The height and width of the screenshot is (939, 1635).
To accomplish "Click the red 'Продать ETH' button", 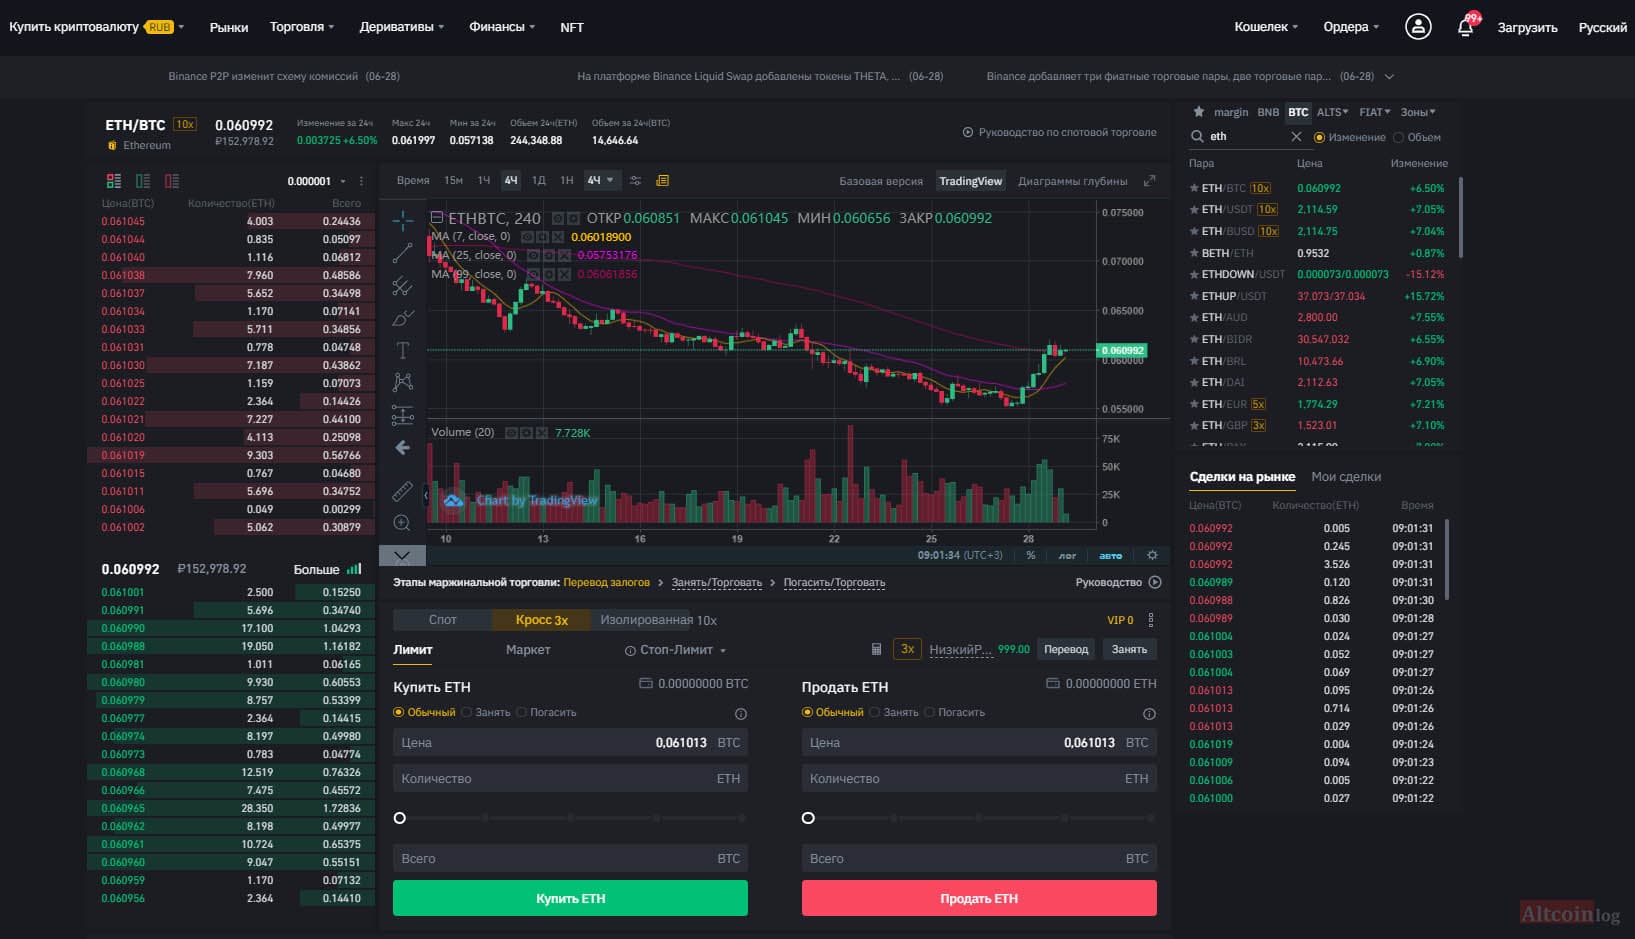I will tap(979, 898).
